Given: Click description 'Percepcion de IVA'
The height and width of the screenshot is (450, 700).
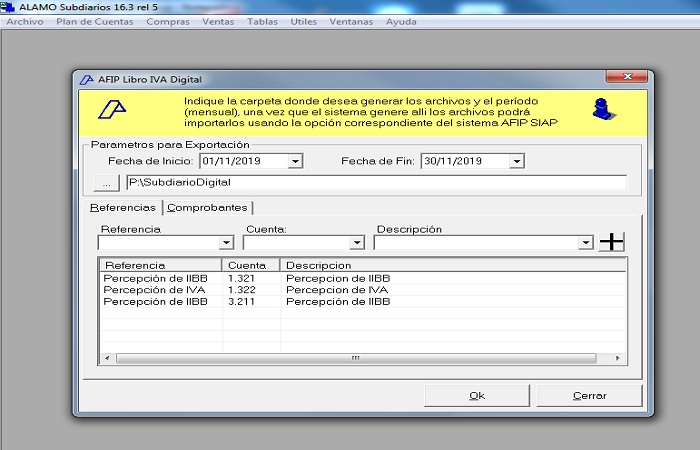Looking at the screenshot, I should pyautogui.click(x=337, y=290).
